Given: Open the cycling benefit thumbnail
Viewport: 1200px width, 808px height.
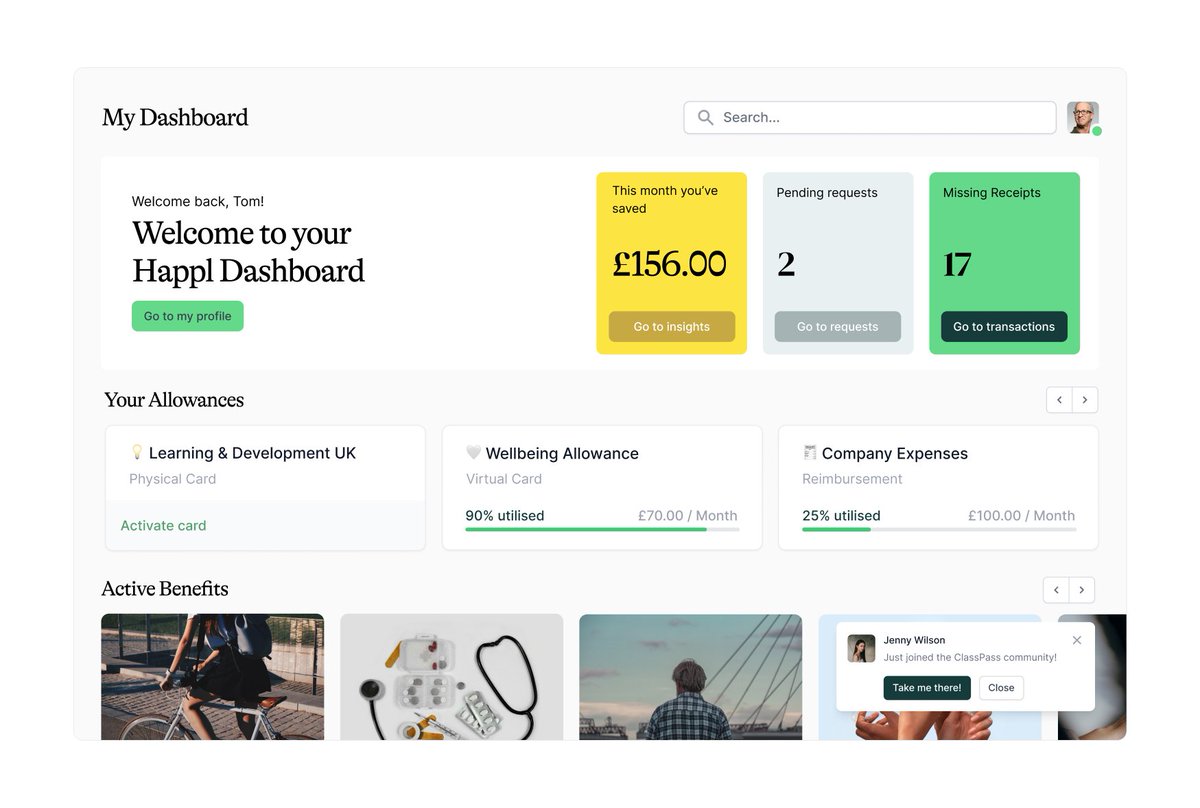Looking at the screenshot, I should tap(212, 676).
